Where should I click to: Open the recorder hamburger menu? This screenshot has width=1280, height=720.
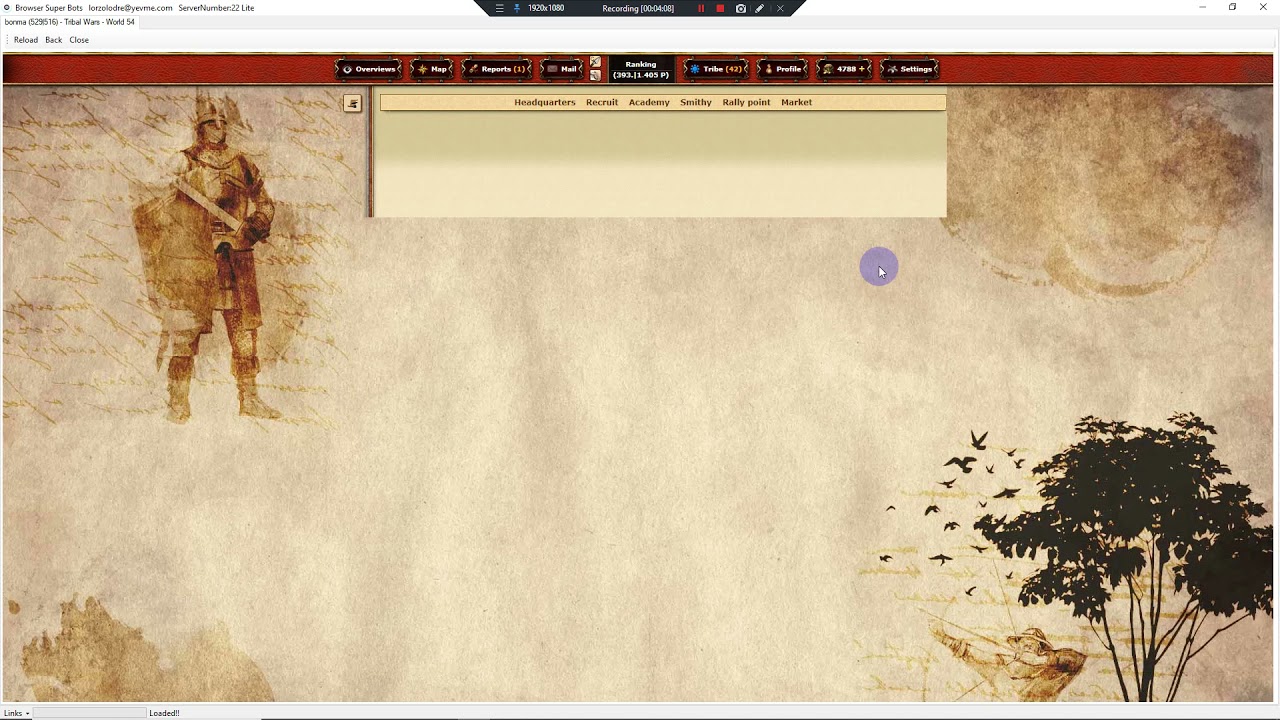pos(500,8)
